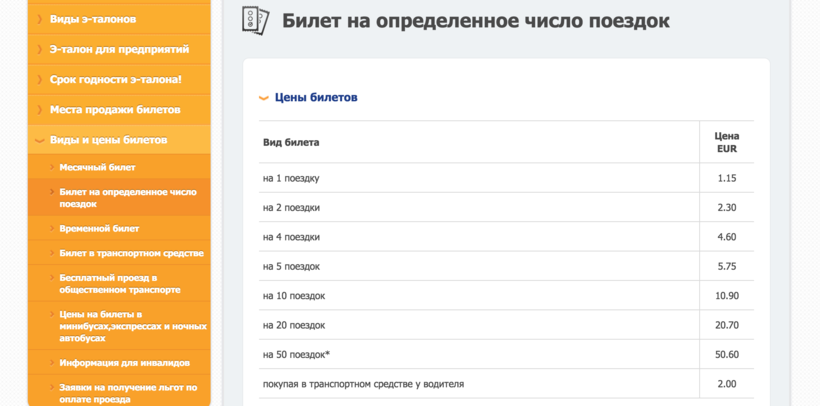820x406 pixels.
Task: Select 'Срок годности э-талона!' menu item
Action: pos(115,79)
